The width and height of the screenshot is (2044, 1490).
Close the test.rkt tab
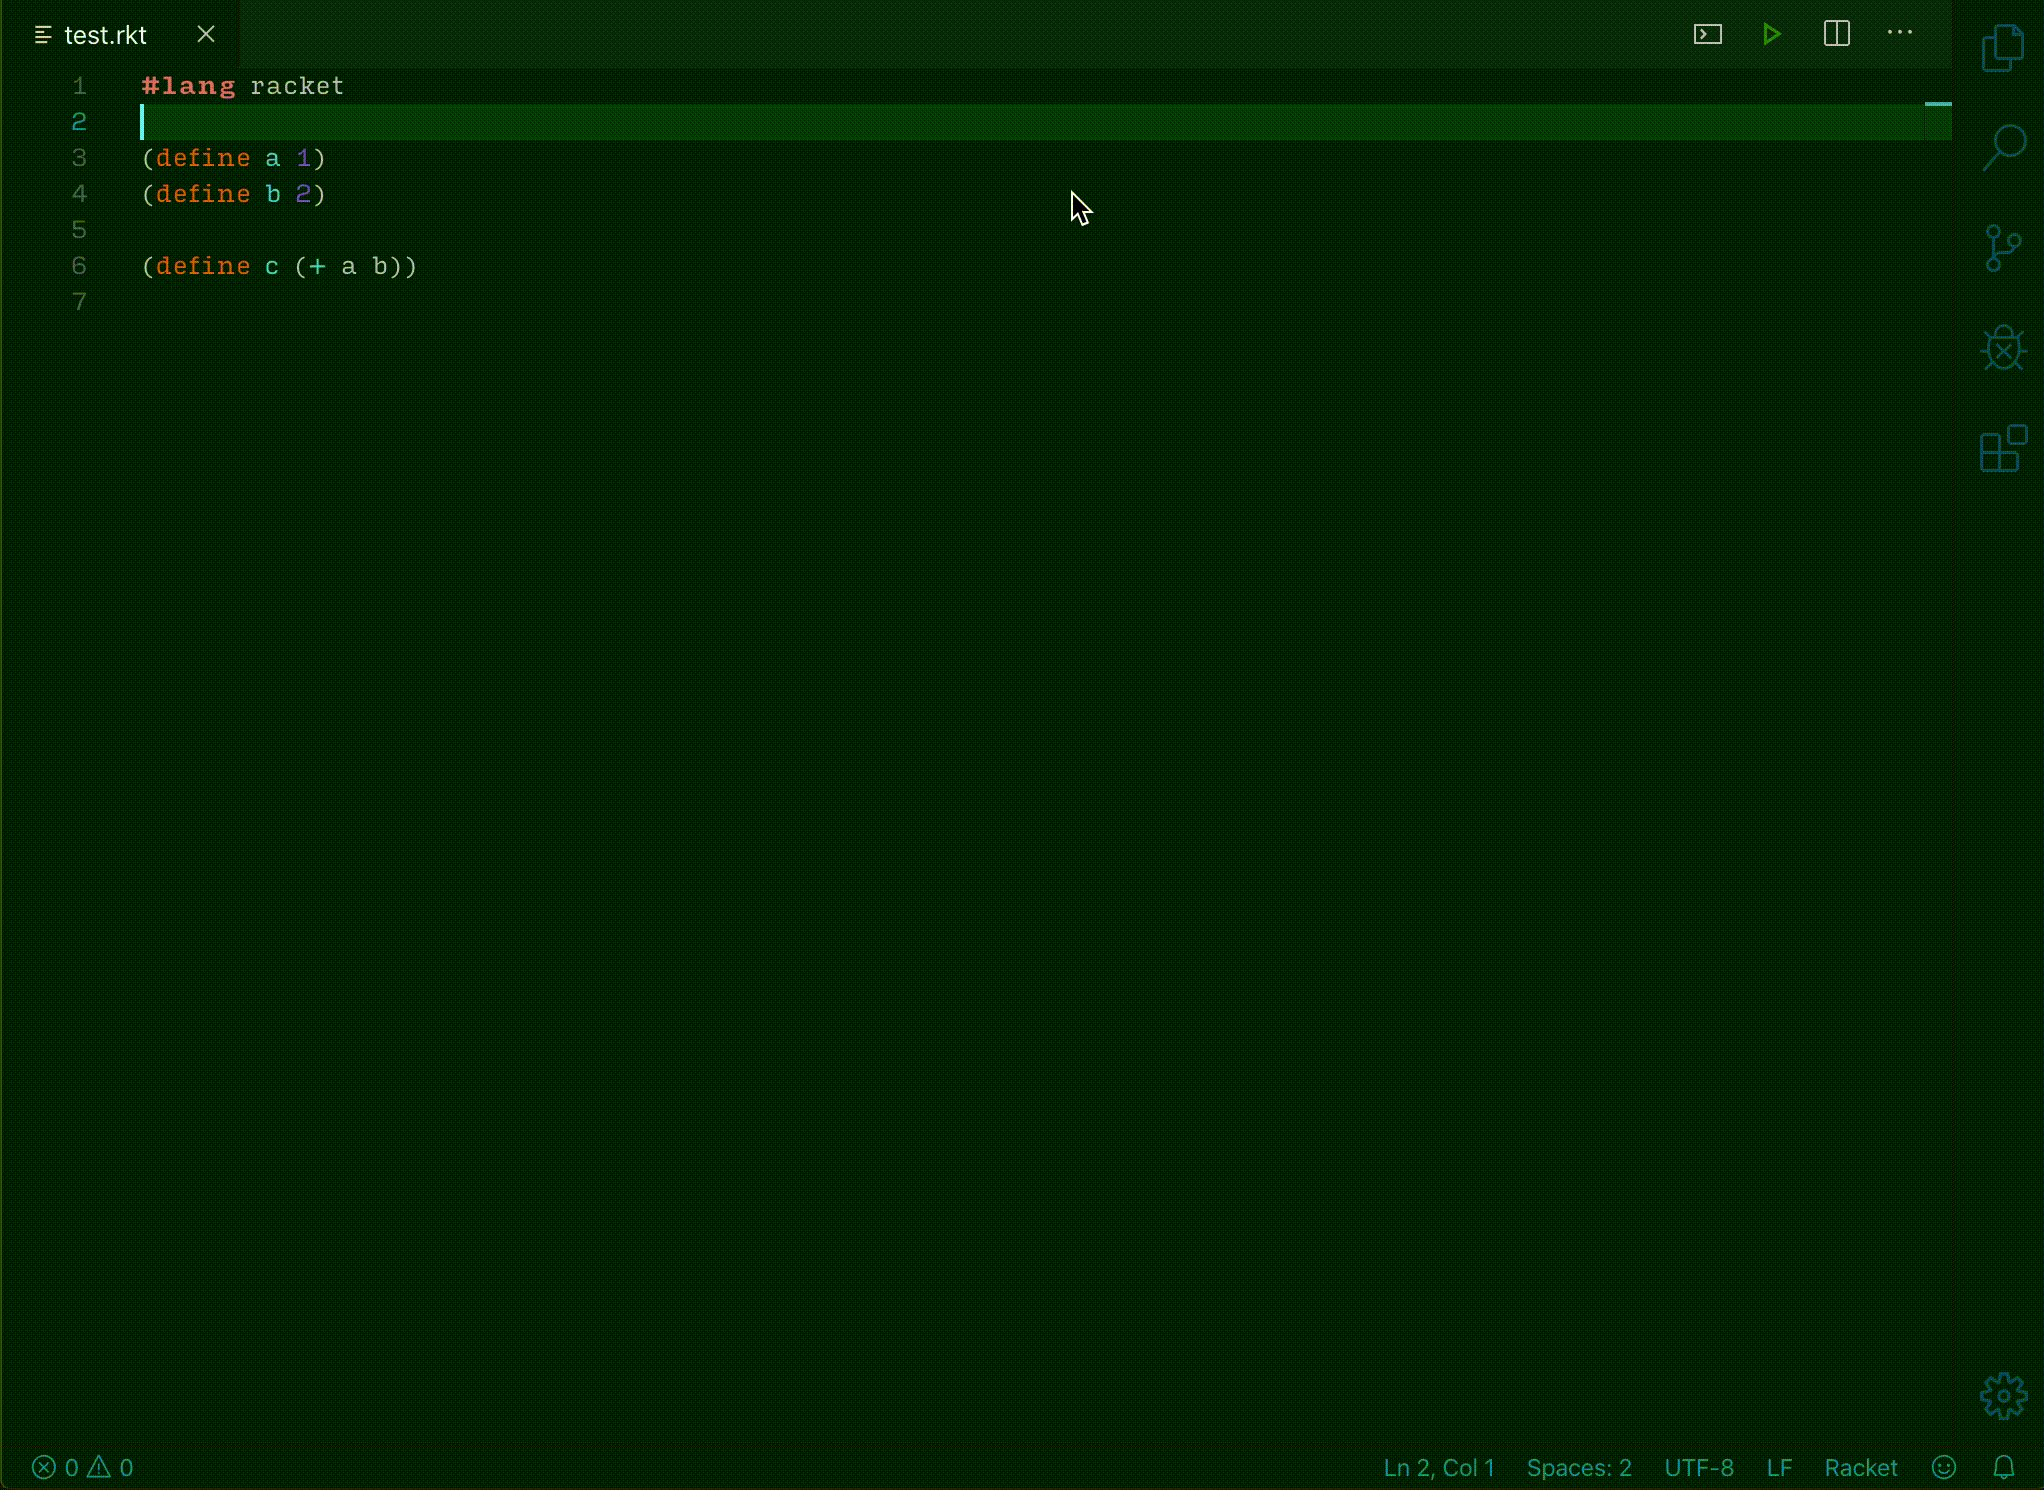pos(205,33)
